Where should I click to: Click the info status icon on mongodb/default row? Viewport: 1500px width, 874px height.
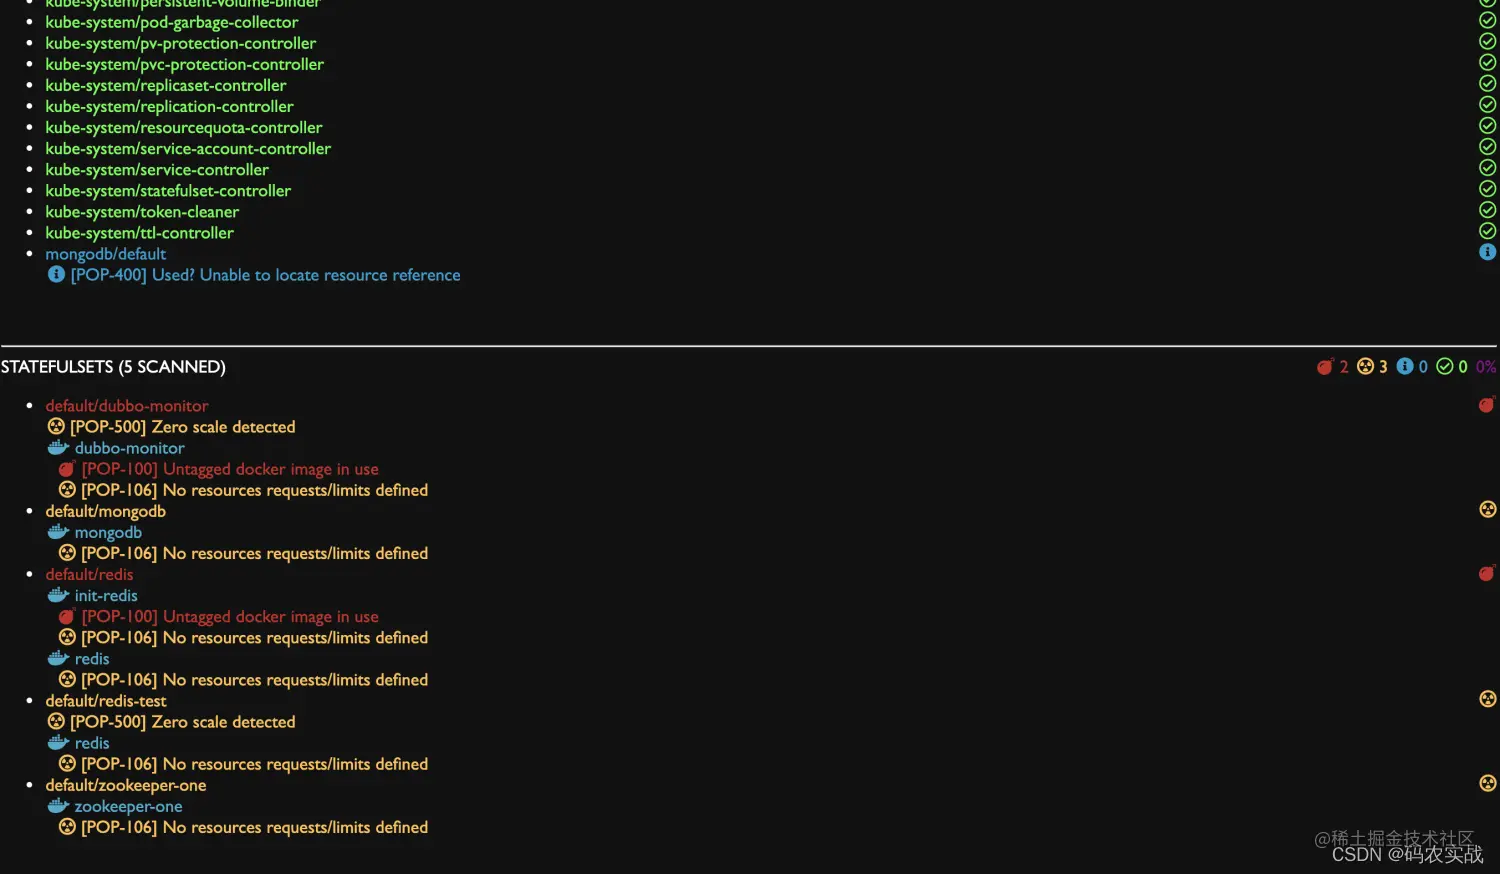click(1487, 252)
